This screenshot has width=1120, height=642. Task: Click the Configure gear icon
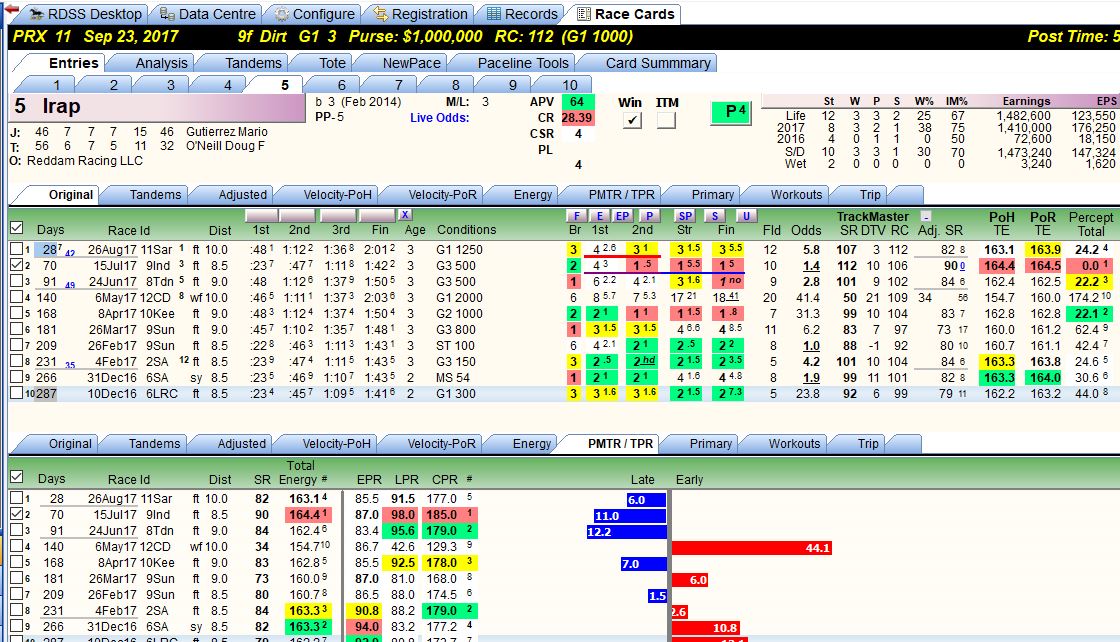(x=282, y=14)
